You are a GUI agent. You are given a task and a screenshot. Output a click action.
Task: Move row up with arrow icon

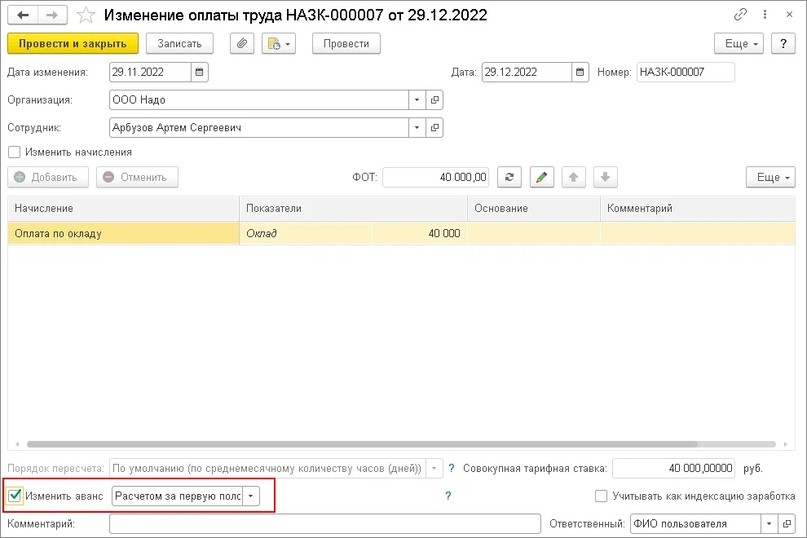pyautogui.click(x=573, y=177)
